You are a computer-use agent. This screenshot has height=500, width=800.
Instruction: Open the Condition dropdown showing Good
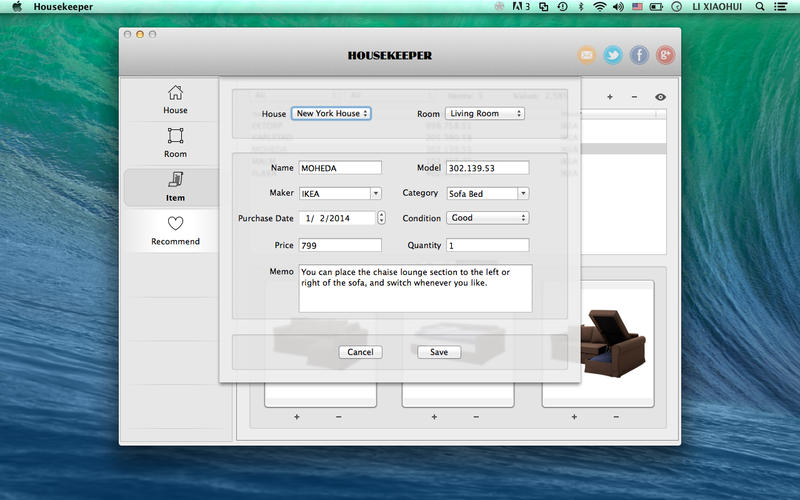point(488,218)
